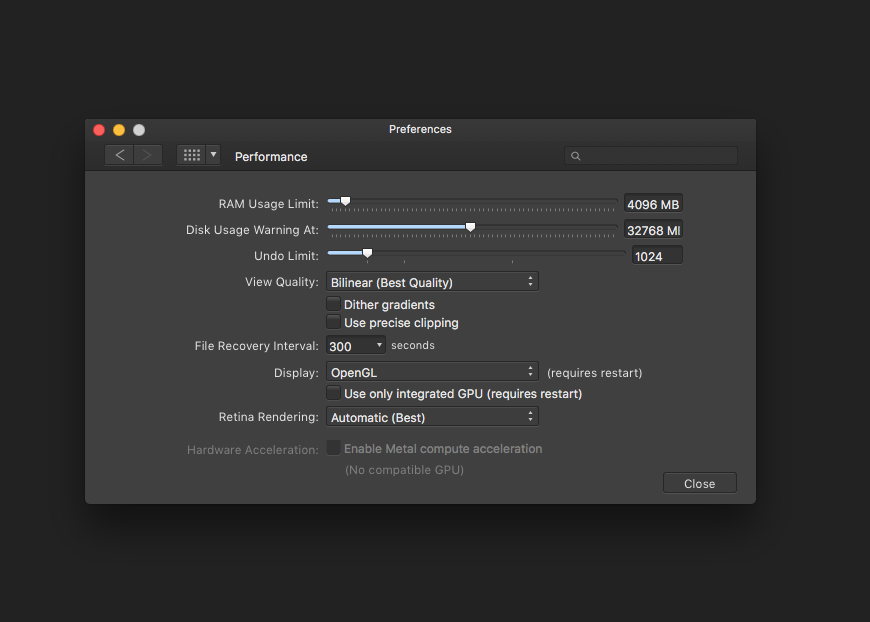870x622 pixels.
Task: Click the "seconds" unit text
Action: point(413,345)
